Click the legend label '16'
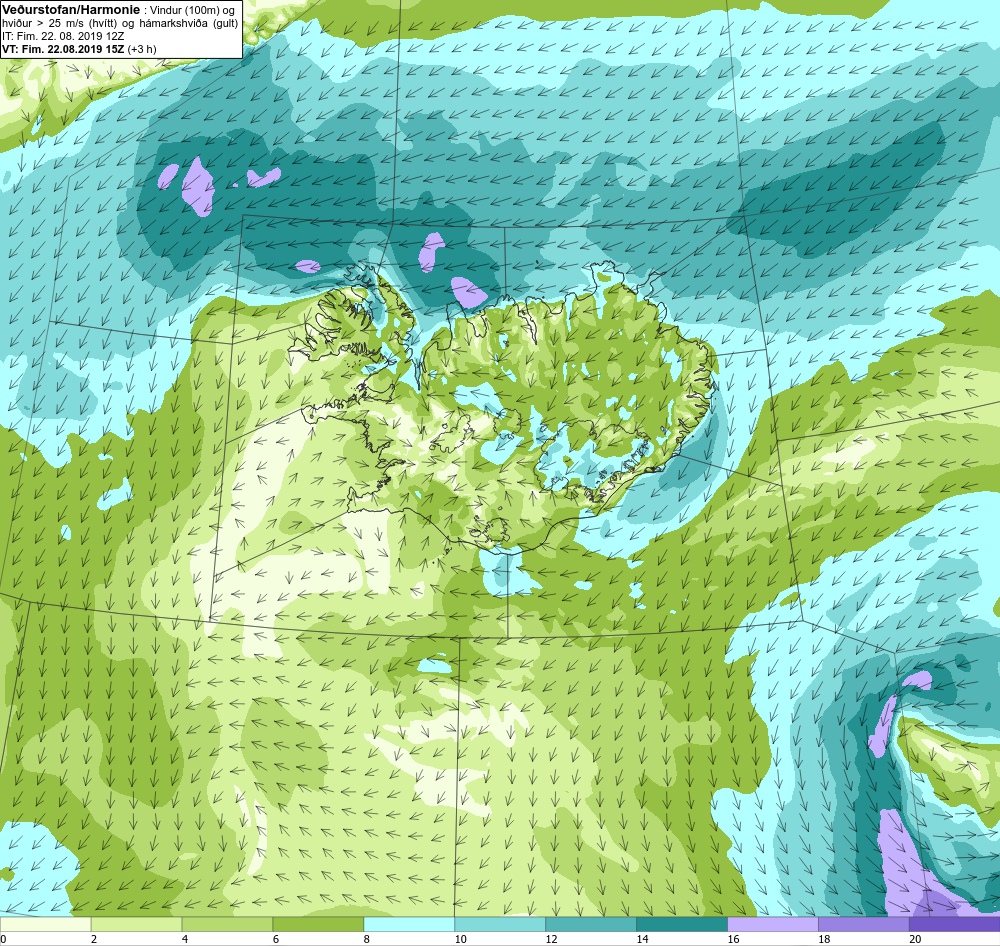This screenshot has width=1000, height=946. click(x=733, y=939)
